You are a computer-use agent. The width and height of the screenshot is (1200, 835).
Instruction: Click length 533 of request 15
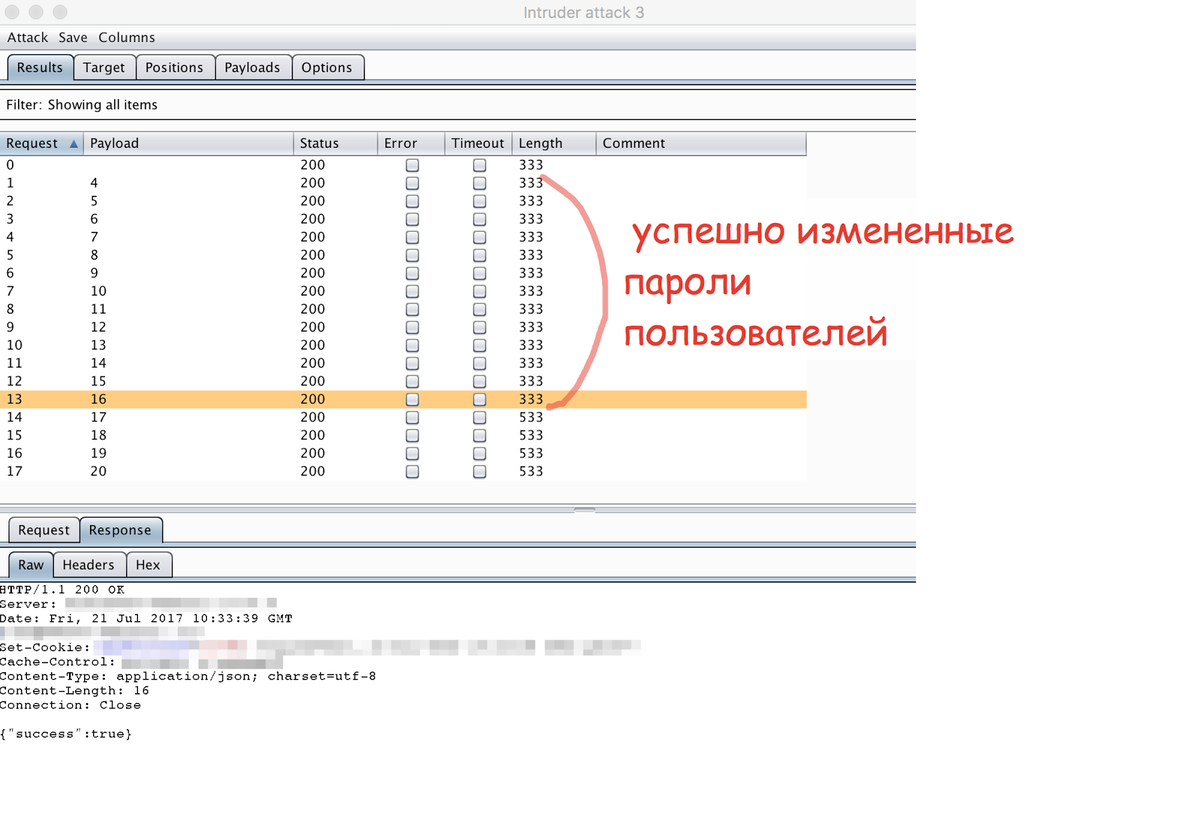coord(531,435)
